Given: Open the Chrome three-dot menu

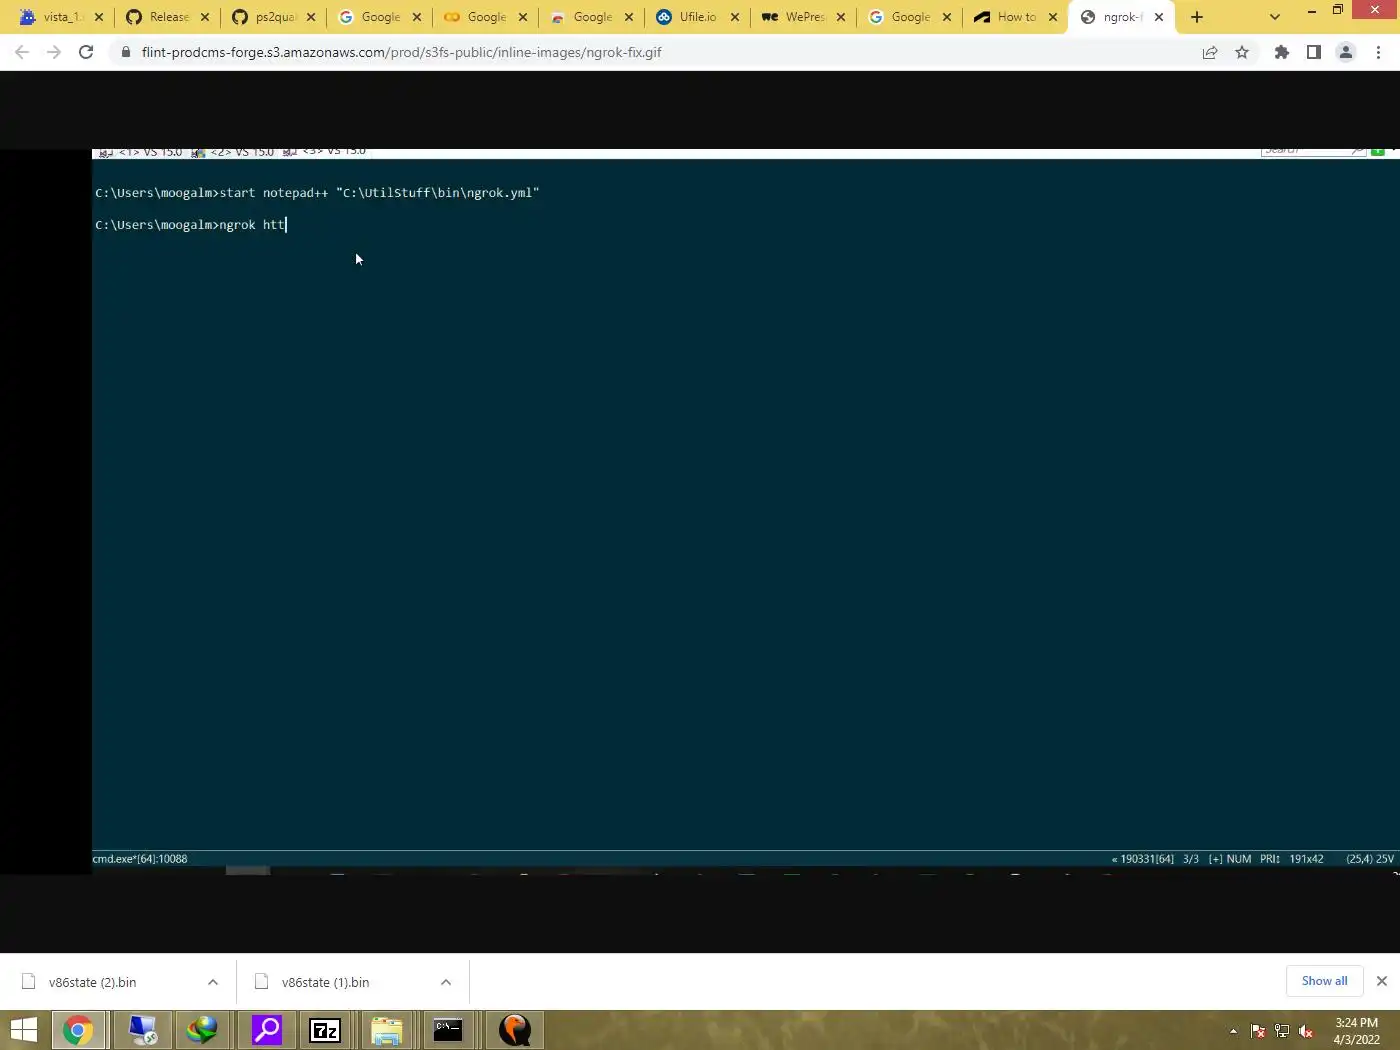Looking at the screenshot, I should pos(1378,52).
